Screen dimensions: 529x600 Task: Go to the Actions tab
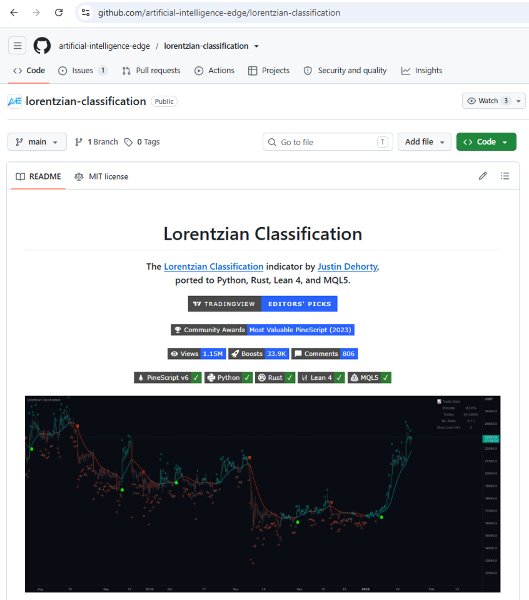click(x=214, y=70)
